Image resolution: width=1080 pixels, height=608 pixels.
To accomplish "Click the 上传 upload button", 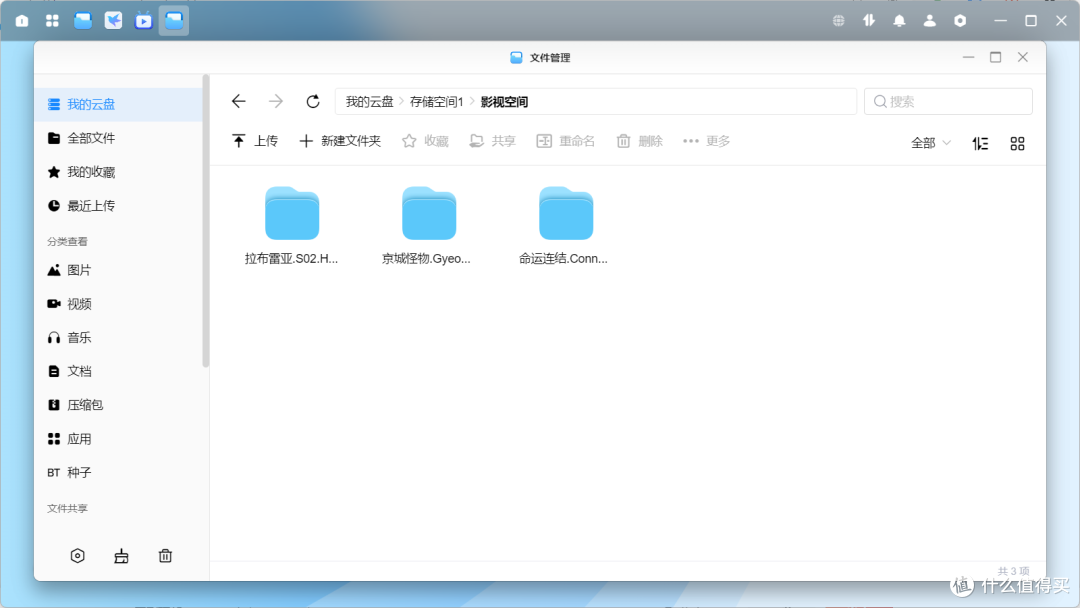I will click(x=254, y=141).
